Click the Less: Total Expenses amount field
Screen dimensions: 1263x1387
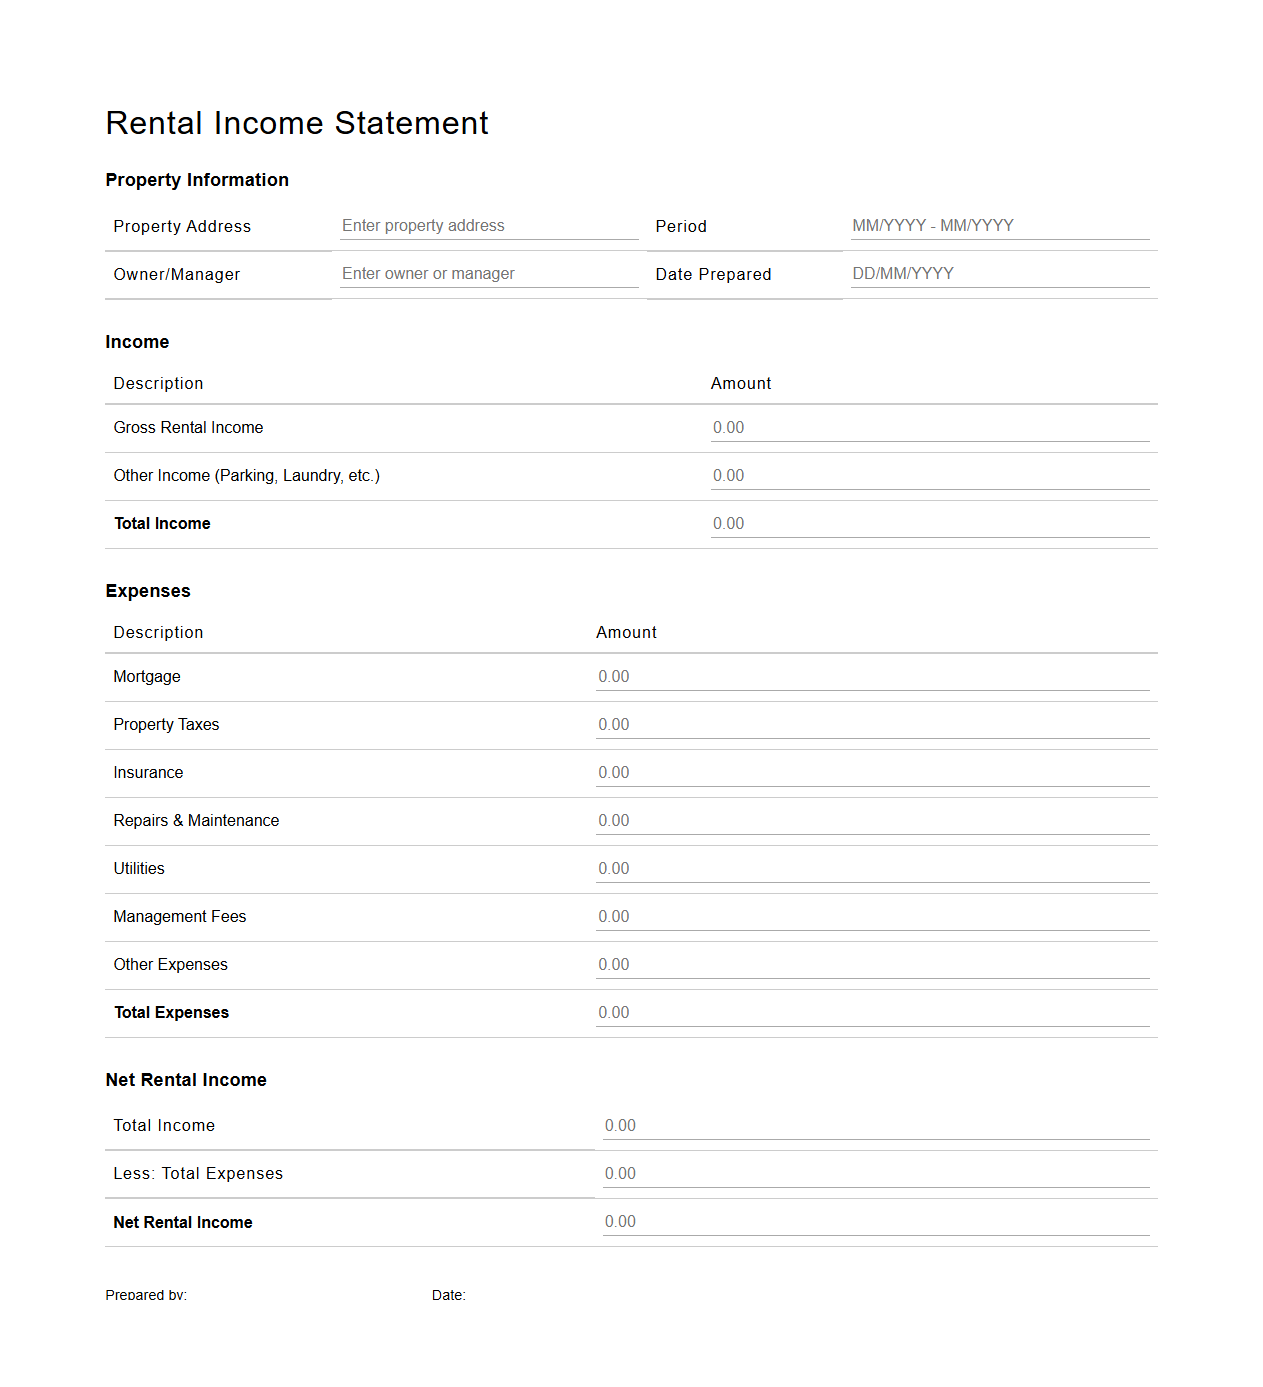point(876,1173)
